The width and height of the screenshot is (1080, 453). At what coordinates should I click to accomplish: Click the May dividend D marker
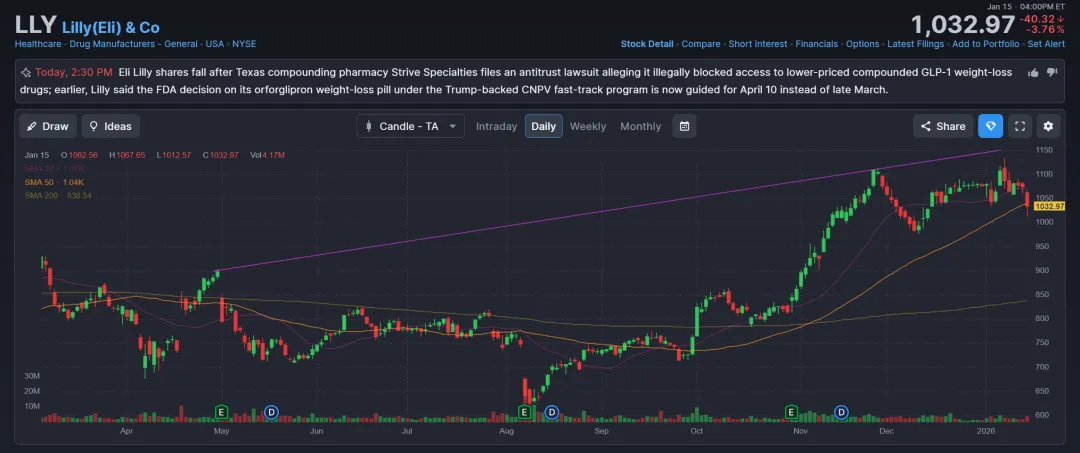pos(271,412)
